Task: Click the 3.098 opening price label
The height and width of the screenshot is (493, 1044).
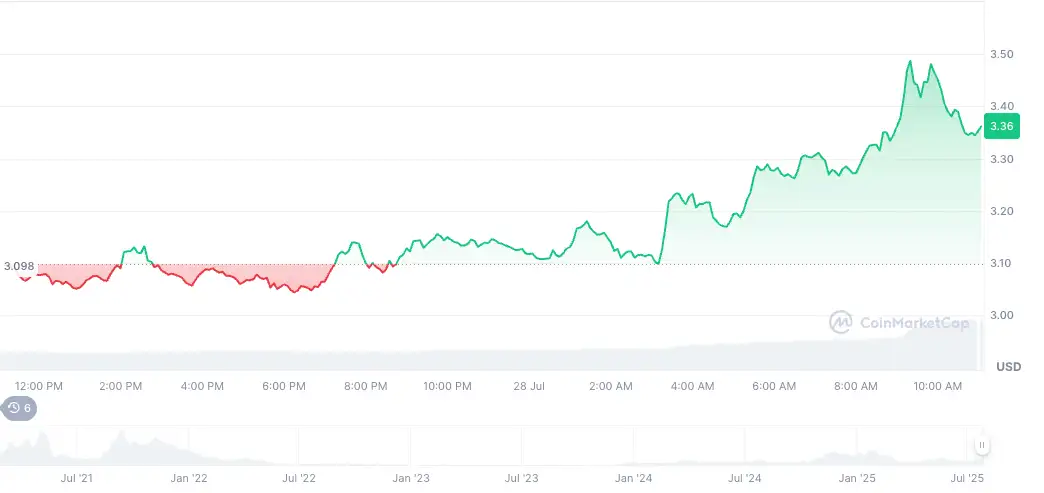Action: [x=19, y=266]
